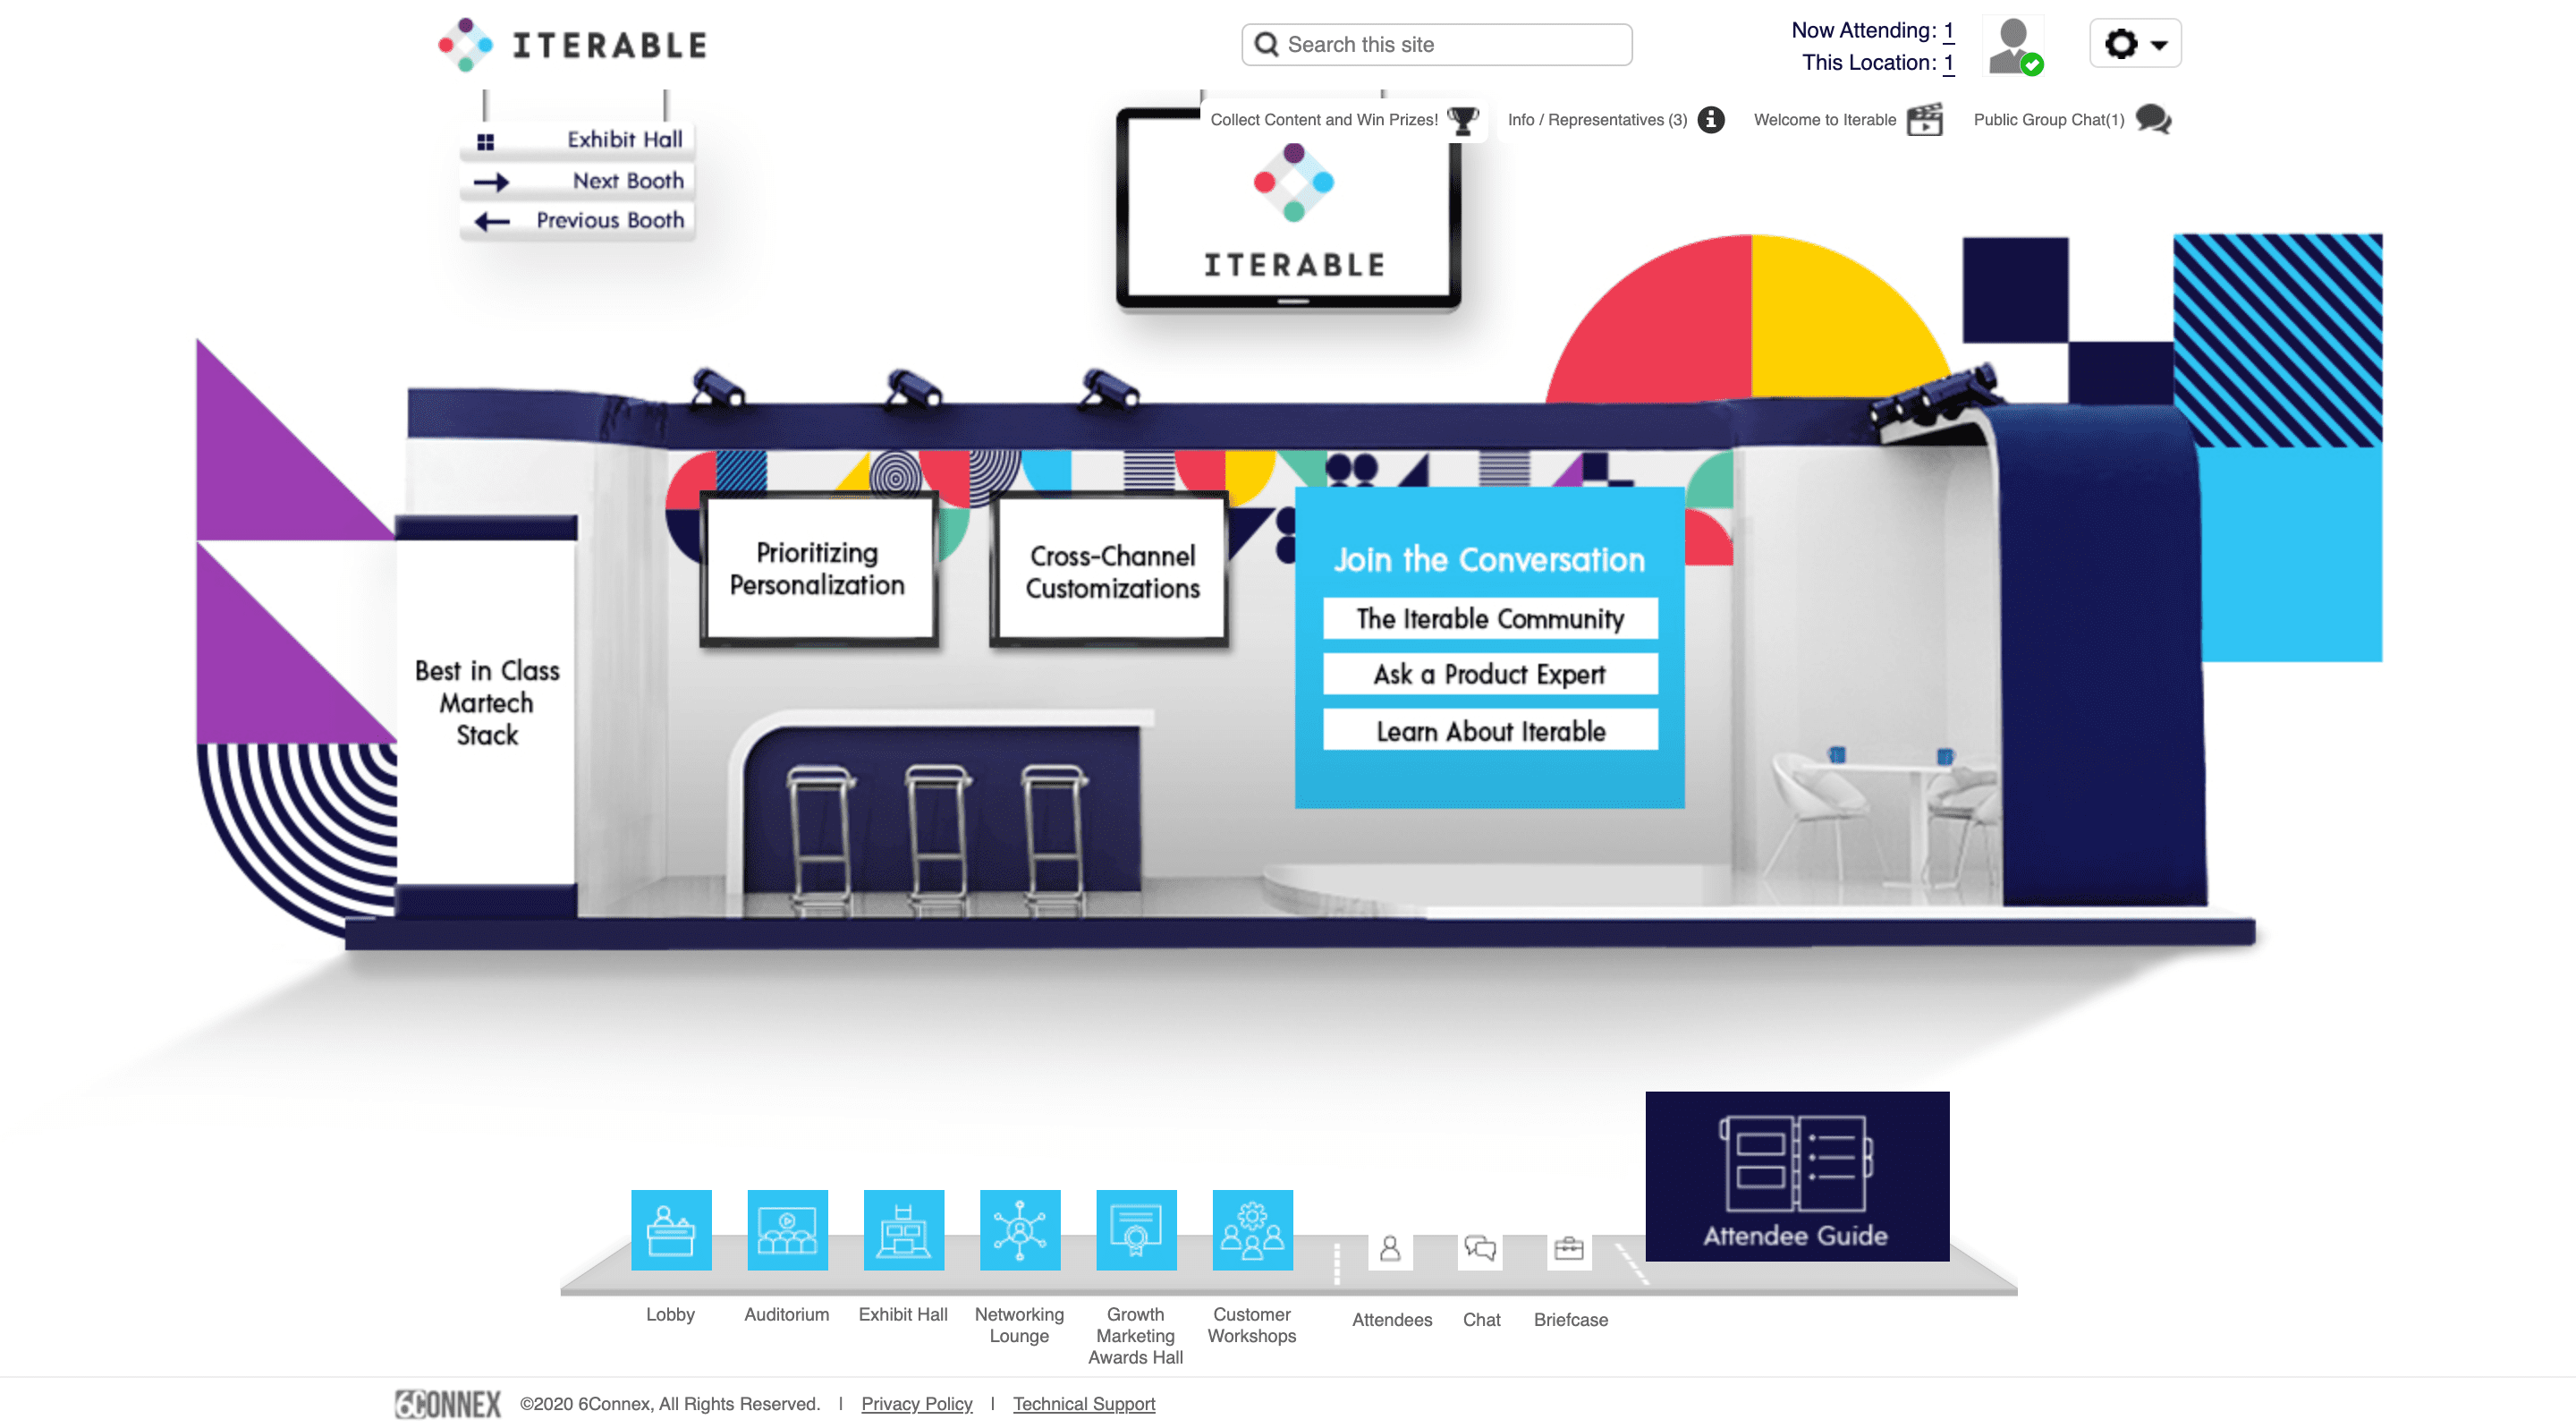The image size is (2576, 1428).
Task: Open the Customer Workshops icon
Action: [1252, 1230]
